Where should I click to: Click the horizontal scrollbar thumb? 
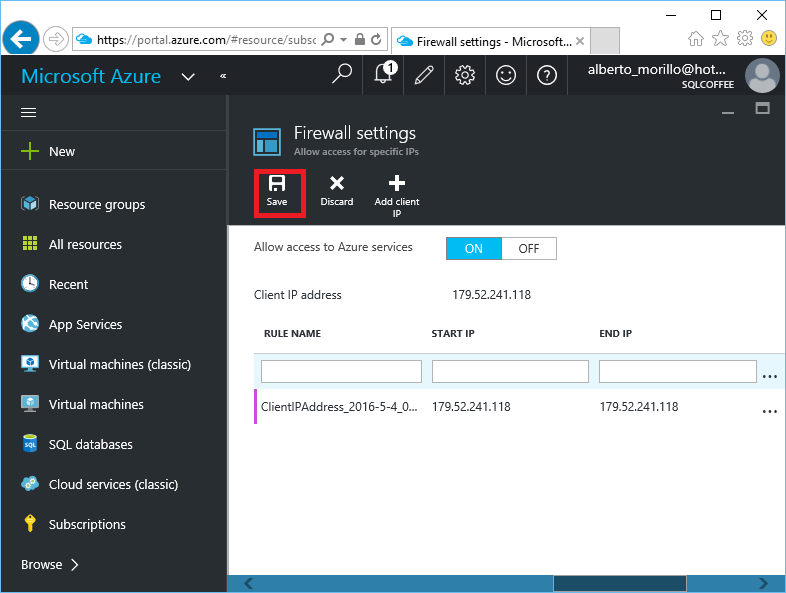pyautogui.click(x=620, y=583)
